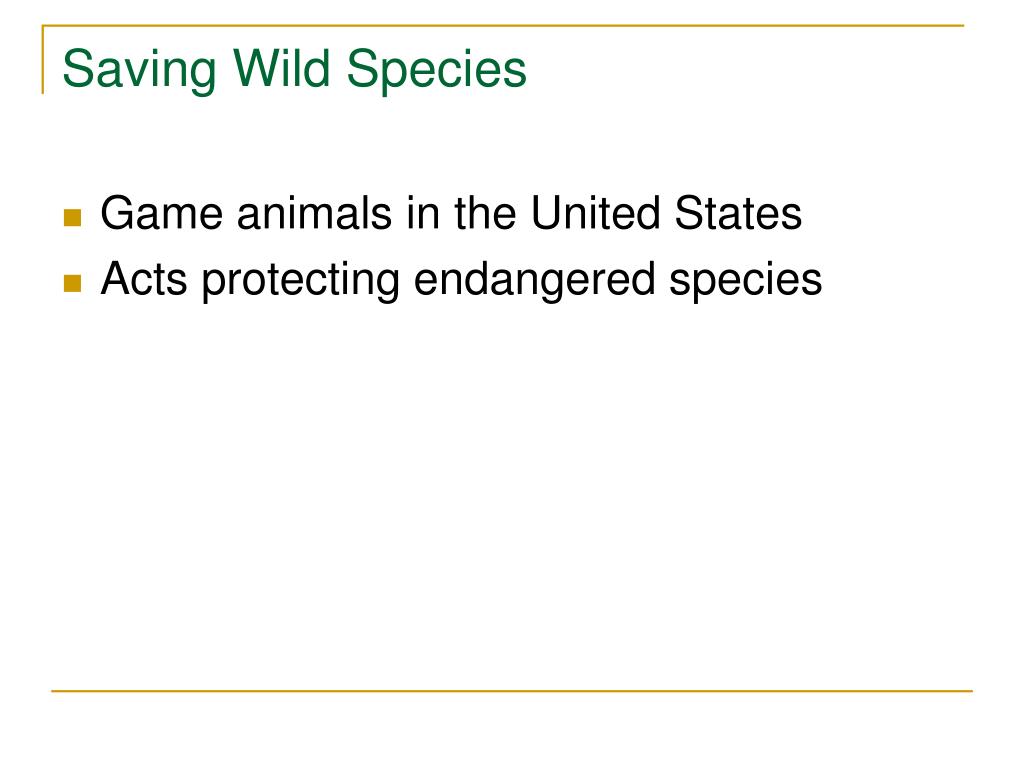
Task: Click the word Acts in second bullet
Action: click(144, 279)
